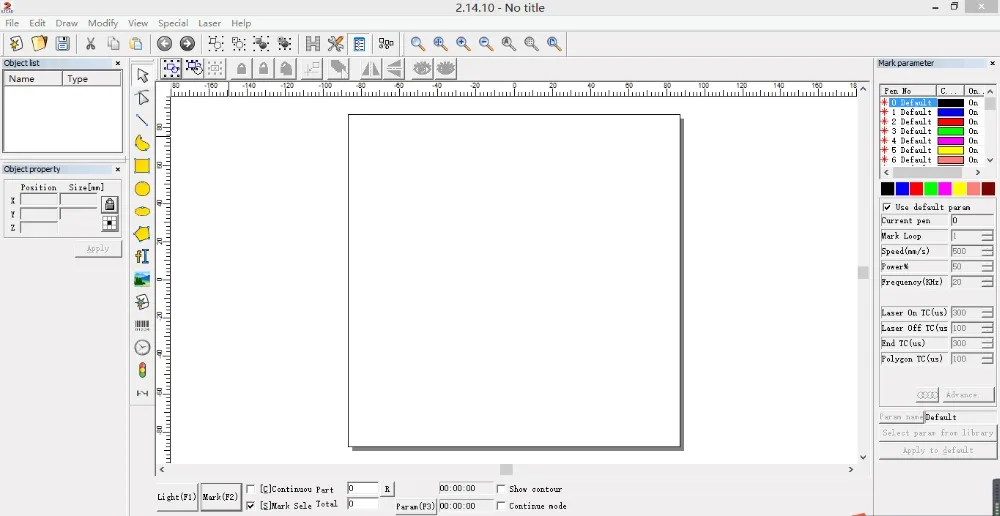This screenshot has height=516, width=1000.
Task: Select the Curve drawing tool
Action: 142,143
